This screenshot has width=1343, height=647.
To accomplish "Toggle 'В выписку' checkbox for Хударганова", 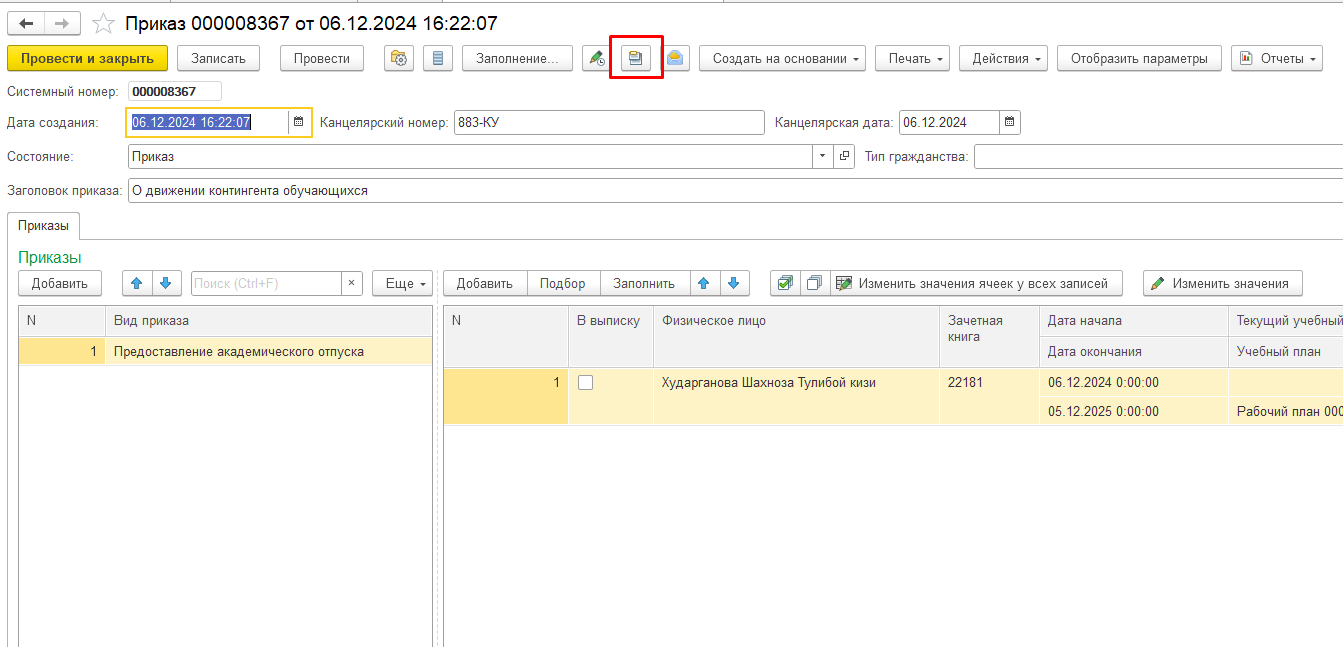I will click(x=586, y=382).
